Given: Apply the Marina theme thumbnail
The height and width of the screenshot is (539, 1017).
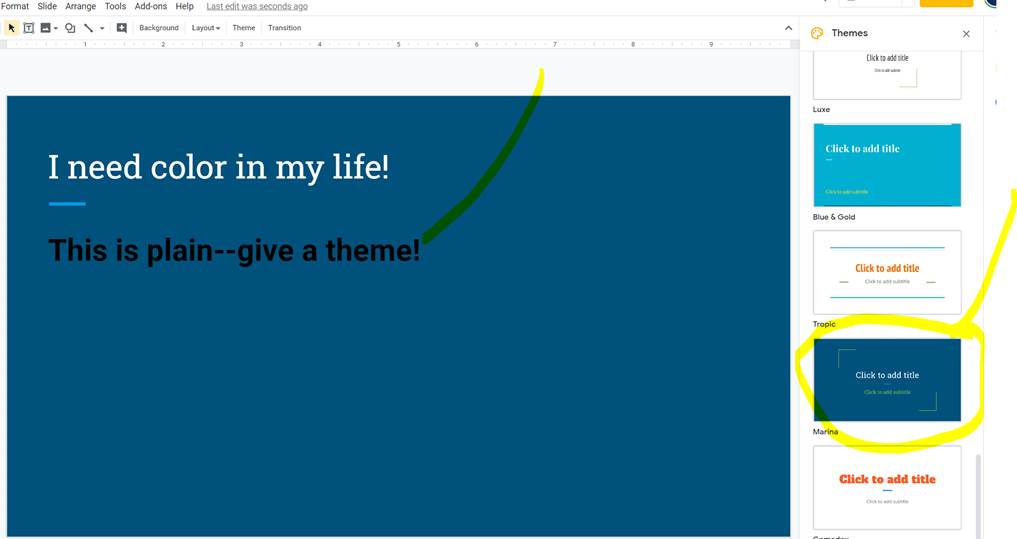Looking at the screenshot, I should [x=887, y=380].
